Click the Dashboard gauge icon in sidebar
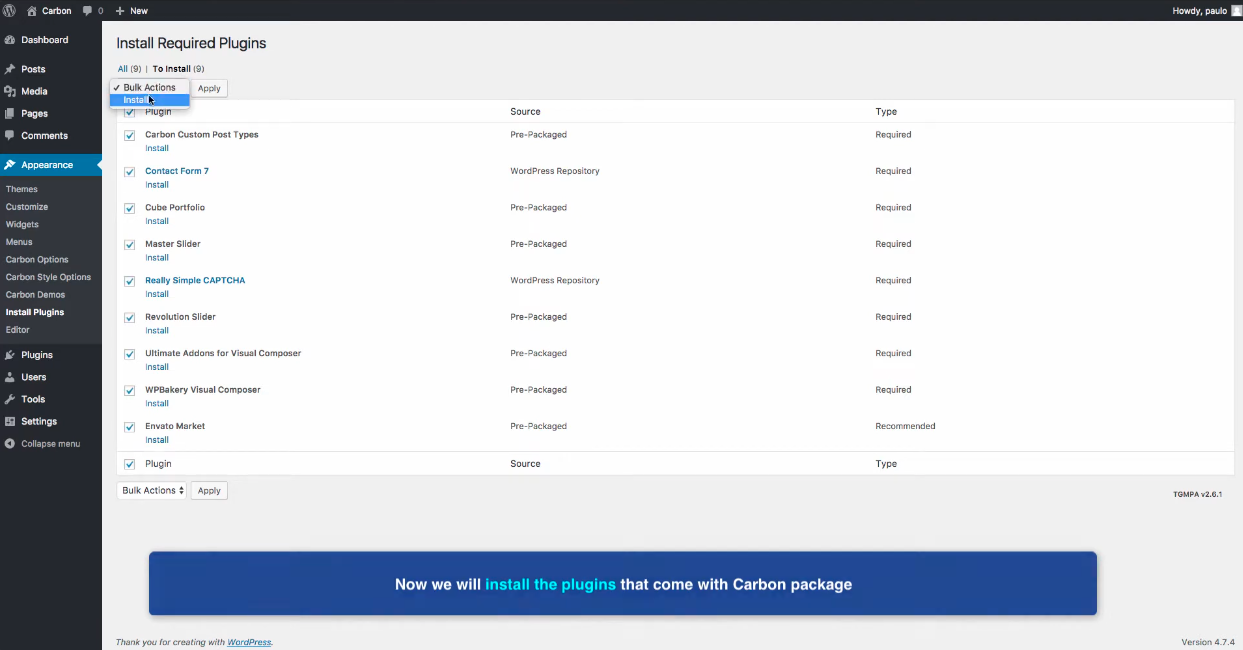The image size is (1243, 650). 10,40
